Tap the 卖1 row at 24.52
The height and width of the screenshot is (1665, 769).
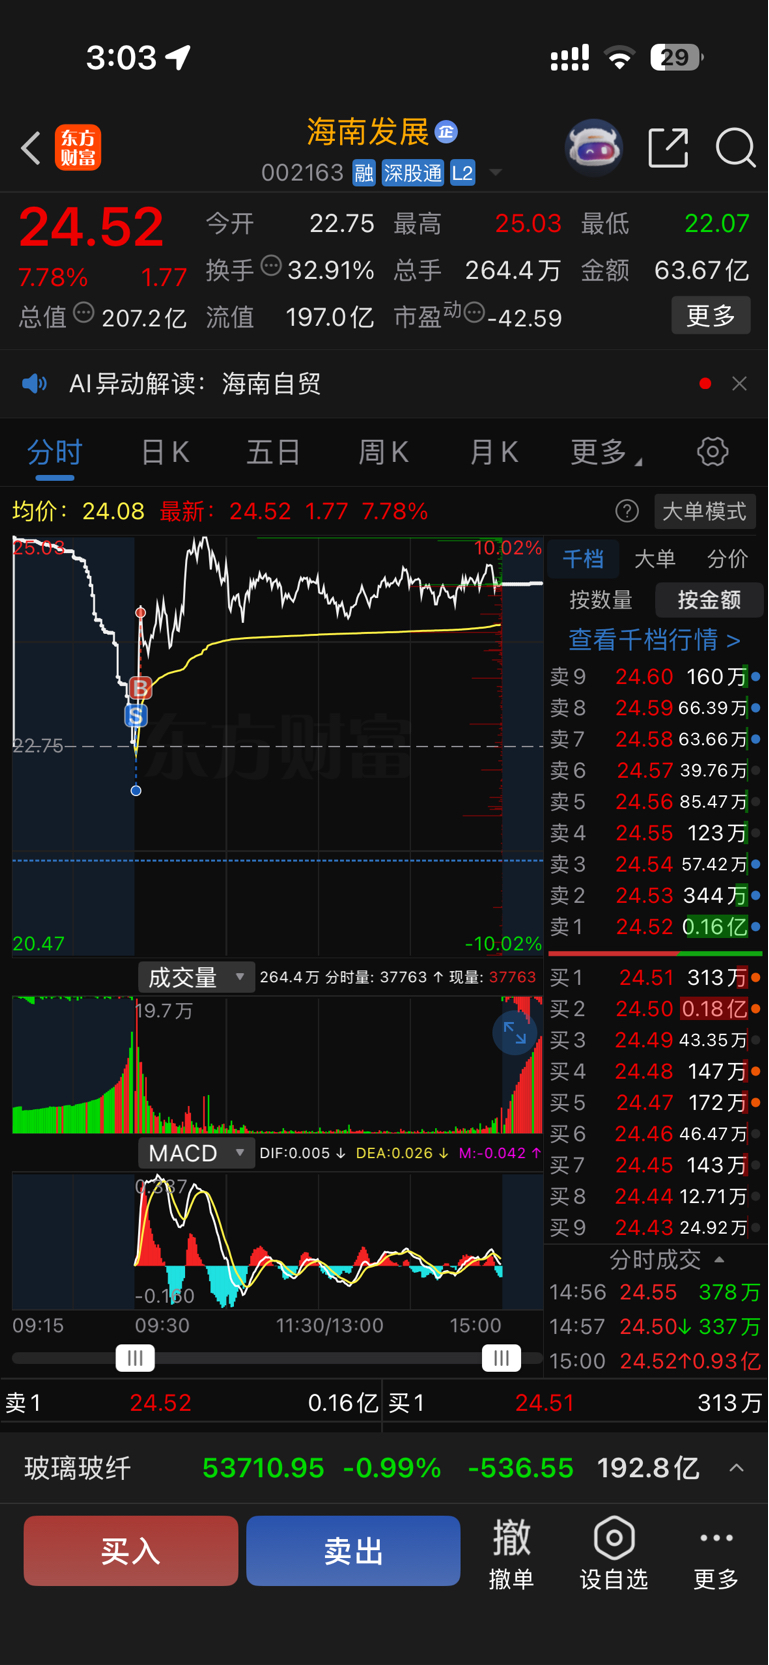(655, 927)
